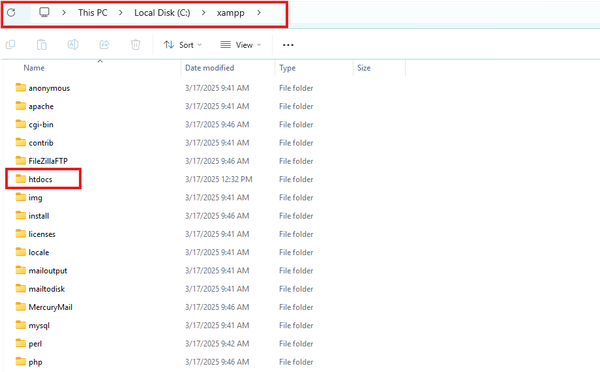This screenshot has width=600, height=372.
Task: Click the htdocs date 3/17/2025 12:32 PM
Action: point(218,179)
